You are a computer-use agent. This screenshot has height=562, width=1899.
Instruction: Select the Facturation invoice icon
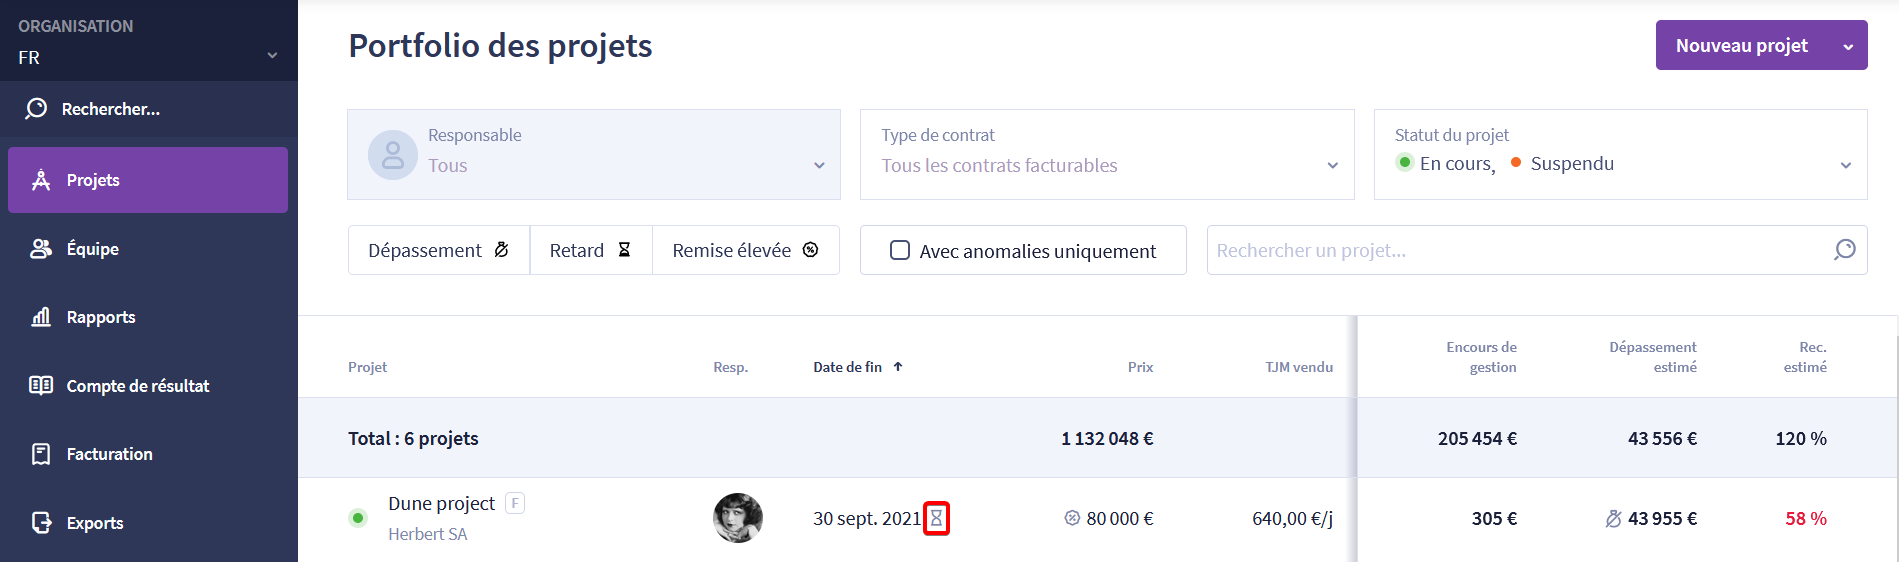click(41, 454)
